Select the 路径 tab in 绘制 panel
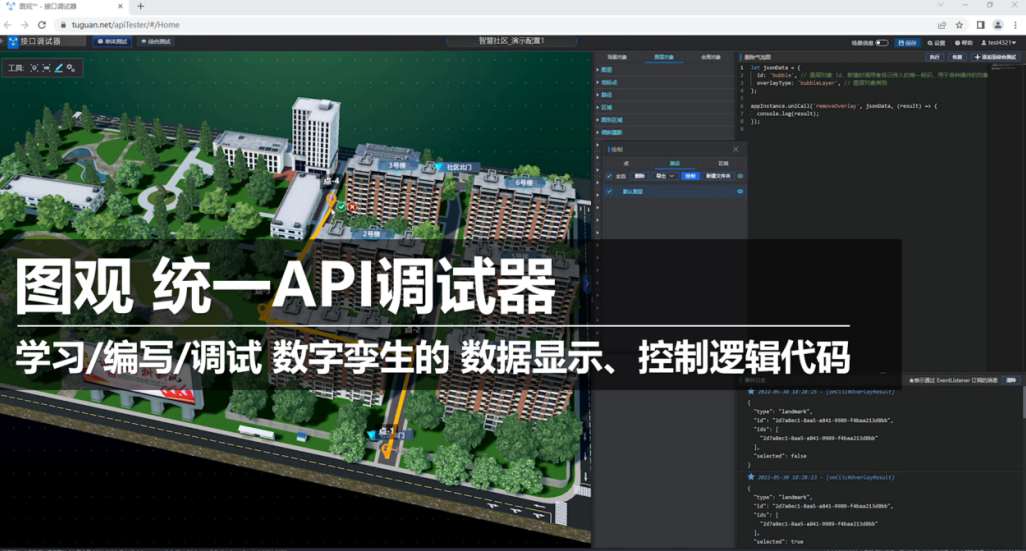The image size is (1026, 551). click(x=675, y=164)
